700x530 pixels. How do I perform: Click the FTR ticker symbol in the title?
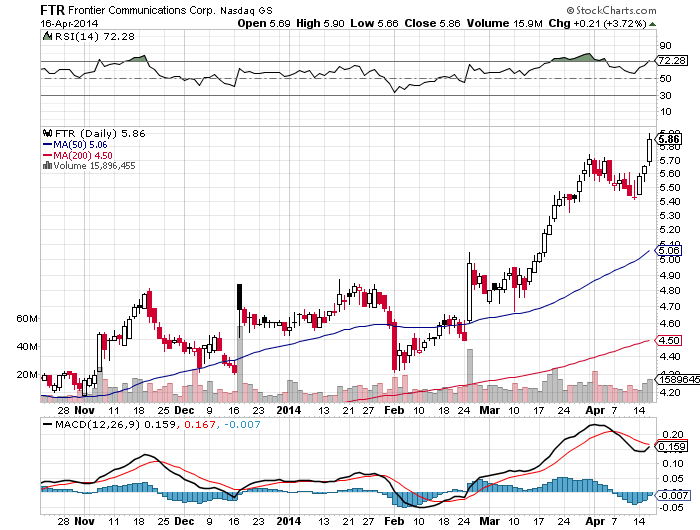[x=52, y=10]
